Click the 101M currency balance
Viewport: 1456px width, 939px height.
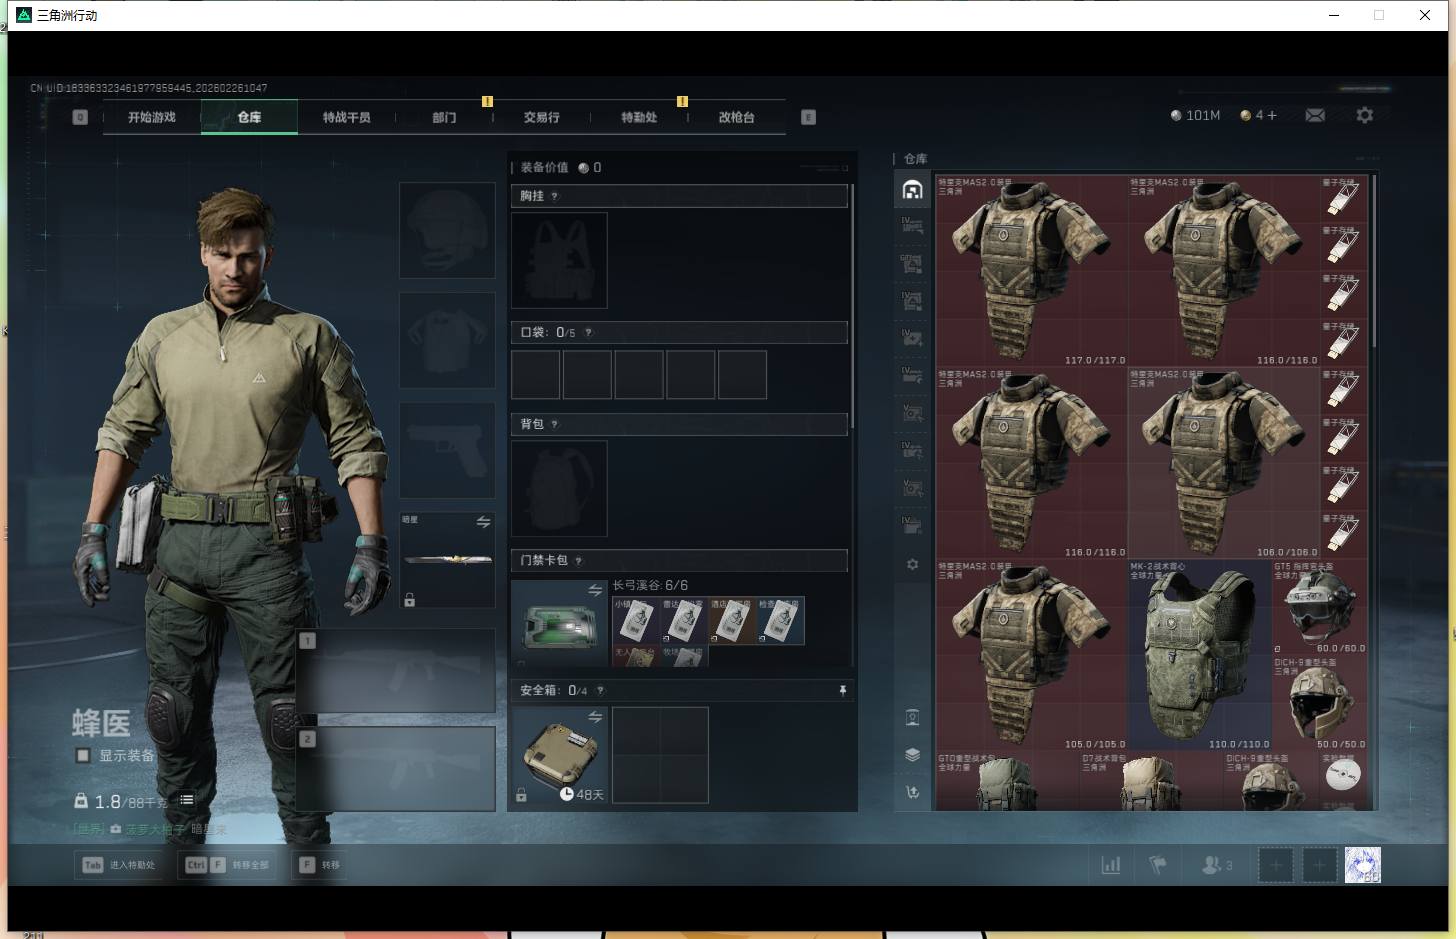click(x=1195, y=115)
